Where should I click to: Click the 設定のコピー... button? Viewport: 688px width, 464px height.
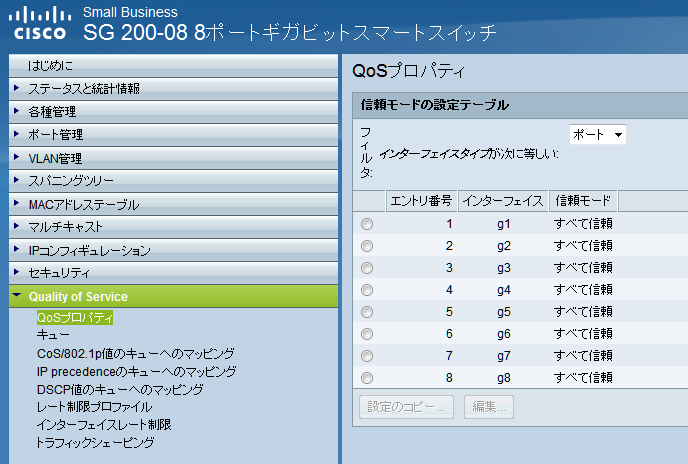pos(406,407)
